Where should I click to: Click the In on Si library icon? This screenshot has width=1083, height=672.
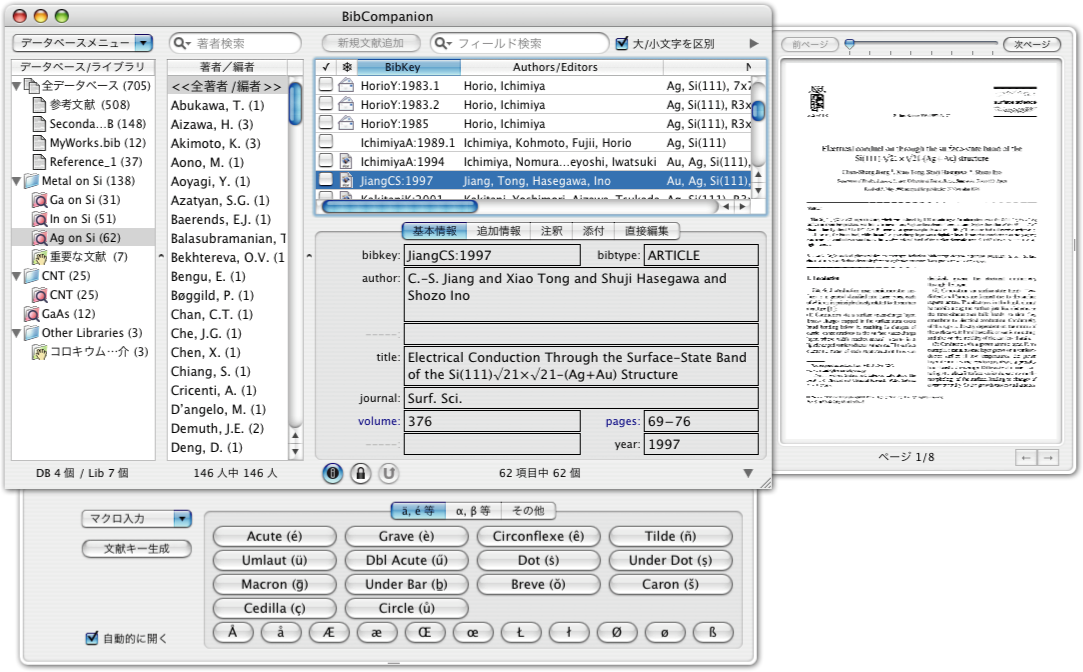[40, 219]
